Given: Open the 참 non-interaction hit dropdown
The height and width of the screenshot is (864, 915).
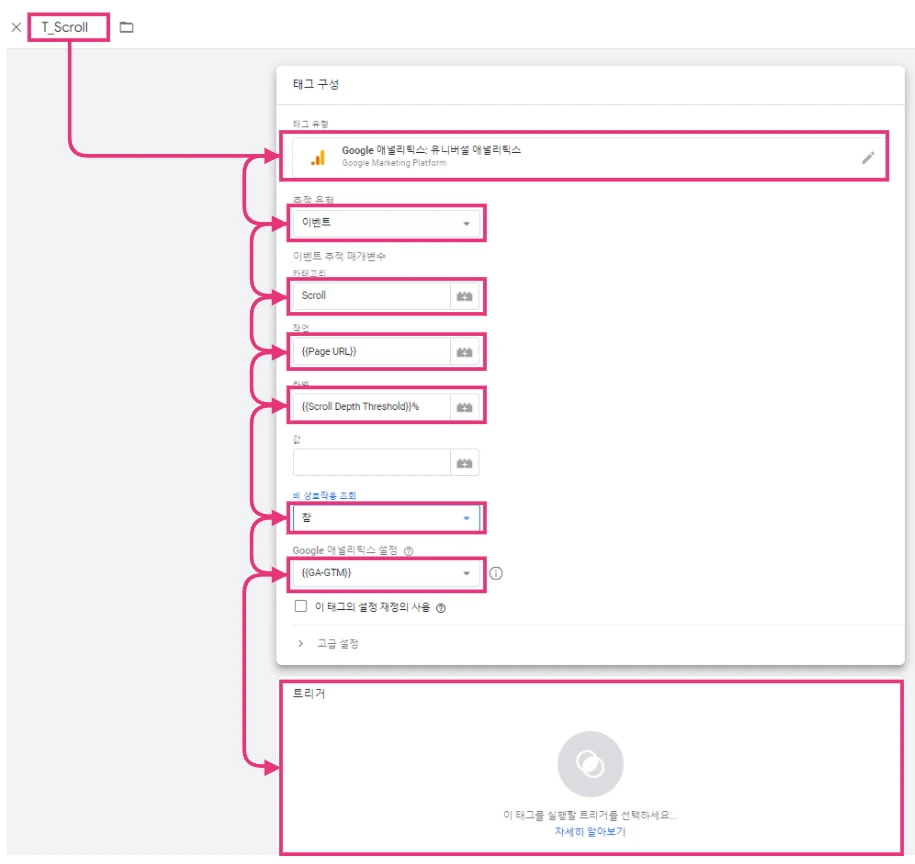Looking at the screenshot, I should (386, 518).
